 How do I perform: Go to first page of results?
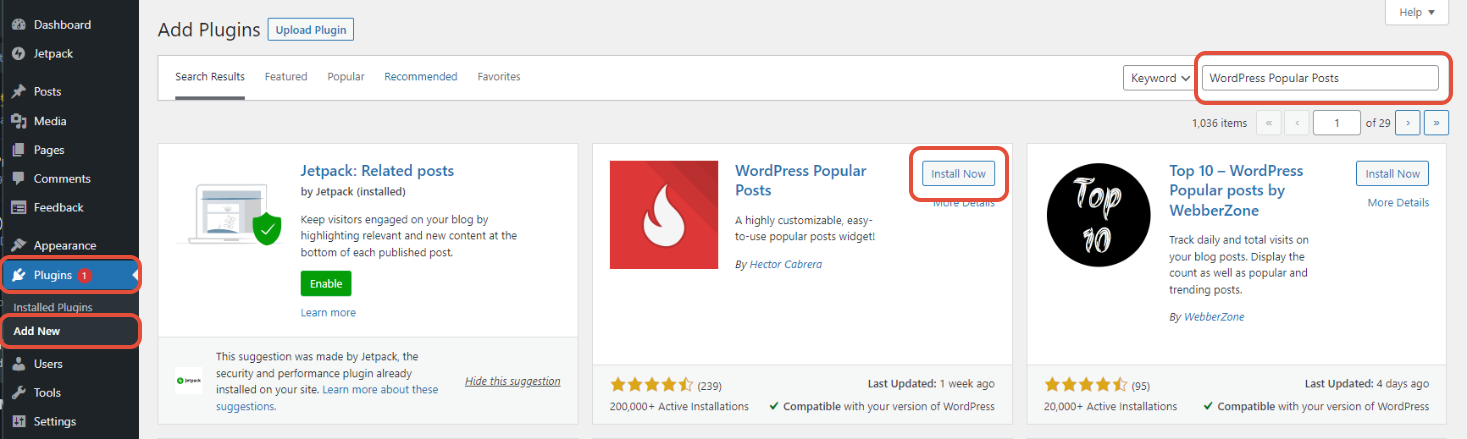coord(1269,122)
